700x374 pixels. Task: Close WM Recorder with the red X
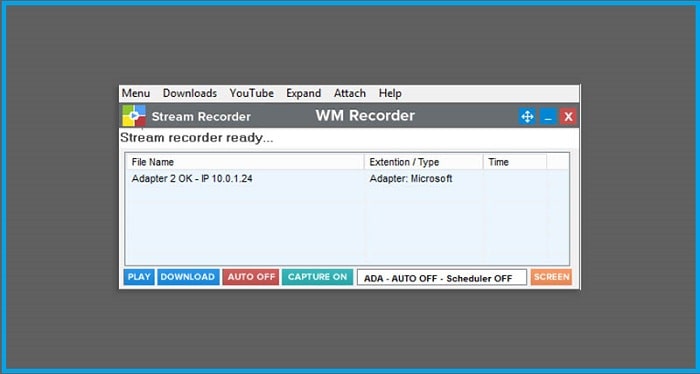point(568,116)
